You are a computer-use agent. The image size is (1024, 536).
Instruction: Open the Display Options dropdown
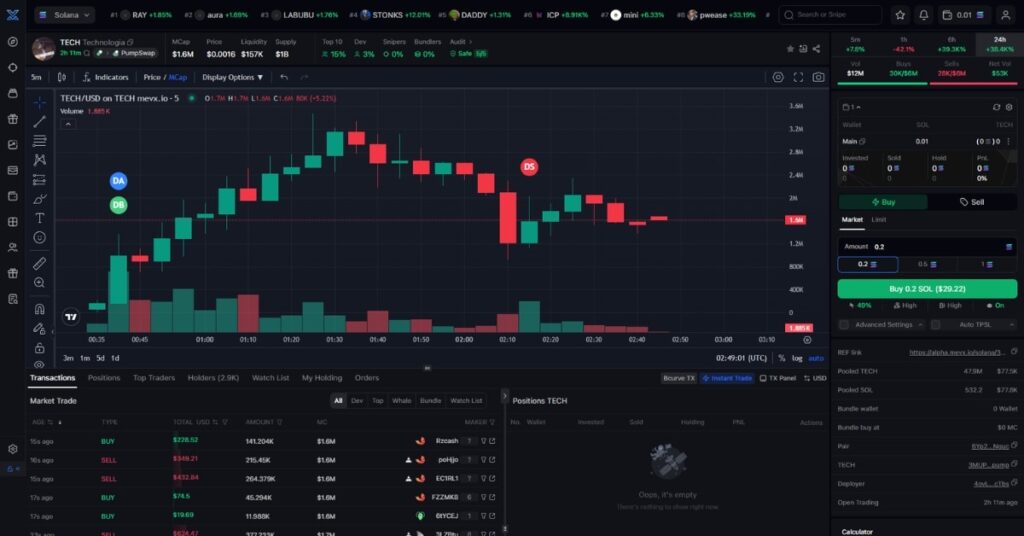[232, 77]
